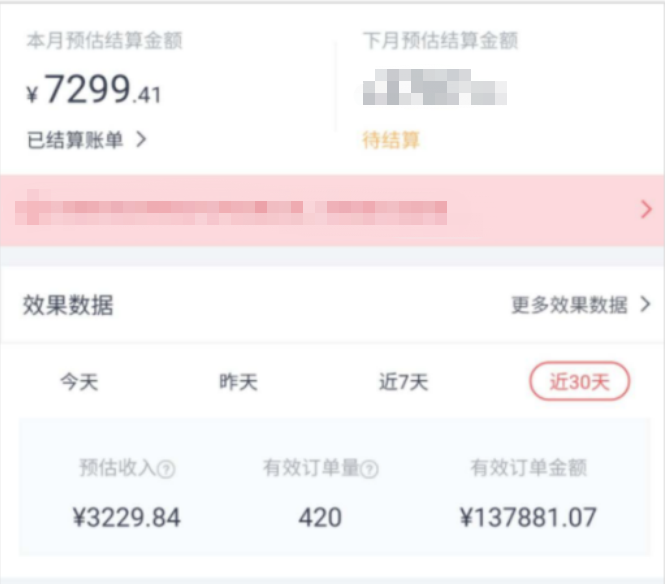The image size is (665, 584).
Task: Click the ¥7299.41 settlement amount
Action: click(x=94, y=89)
